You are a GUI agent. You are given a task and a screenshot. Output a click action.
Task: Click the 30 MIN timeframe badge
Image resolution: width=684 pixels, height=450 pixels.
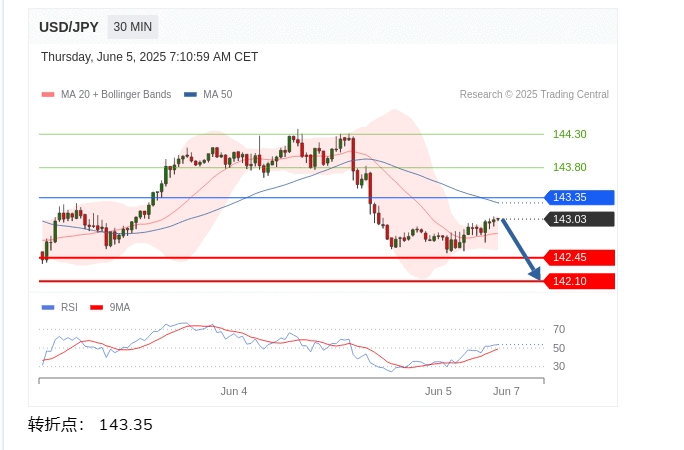(x=133, y=27)
